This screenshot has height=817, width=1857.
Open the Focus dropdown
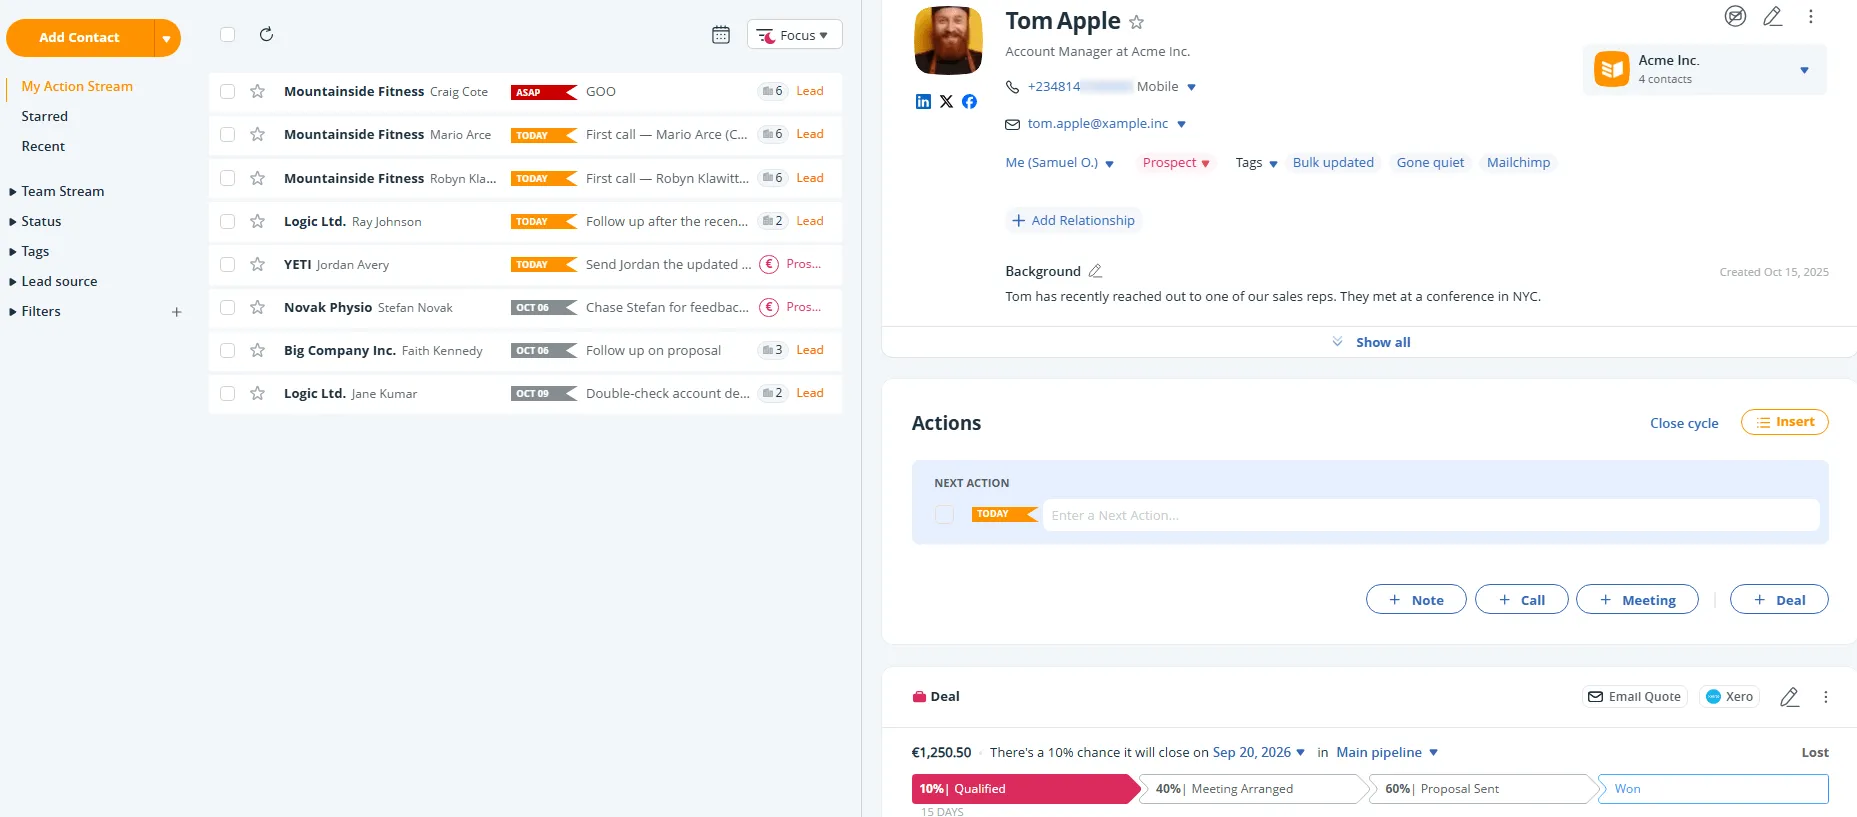pos(794,35)
